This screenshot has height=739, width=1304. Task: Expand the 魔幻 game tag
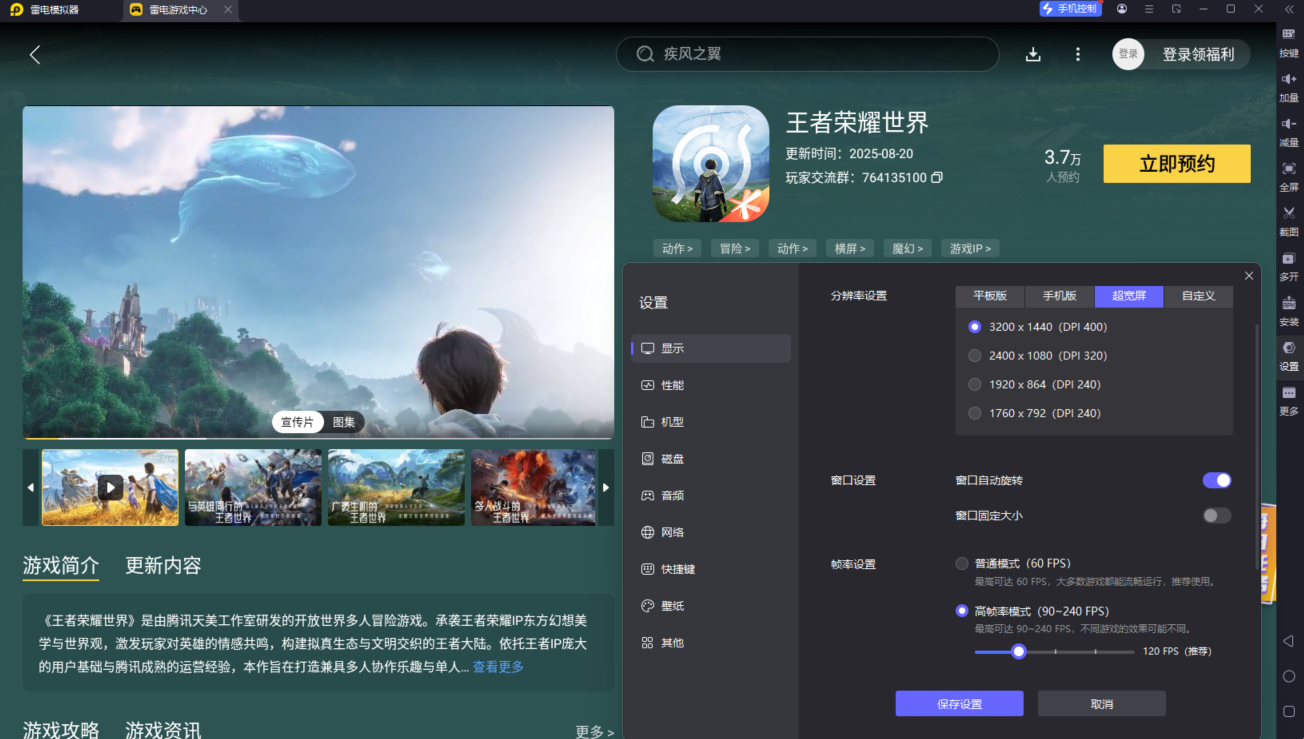click(906, 248)
